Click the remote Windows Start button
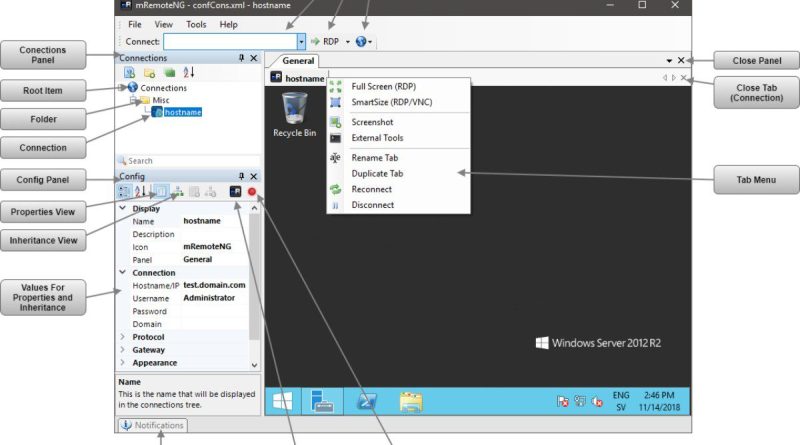Screen dimensions: 800x445 point(283,401)
